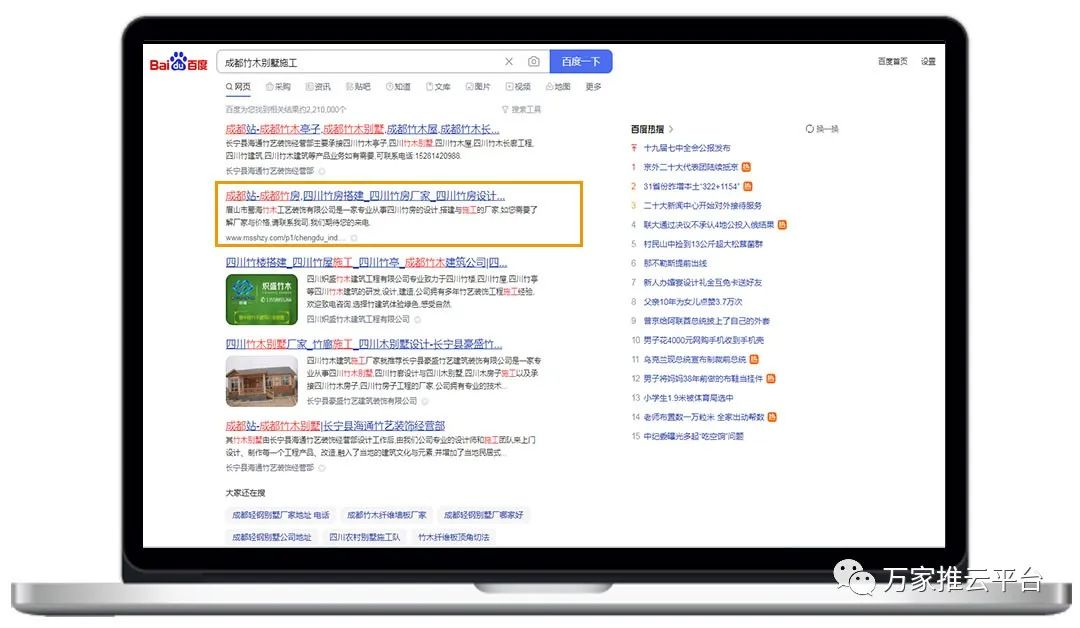Expand the 更多 more menu

593,87
